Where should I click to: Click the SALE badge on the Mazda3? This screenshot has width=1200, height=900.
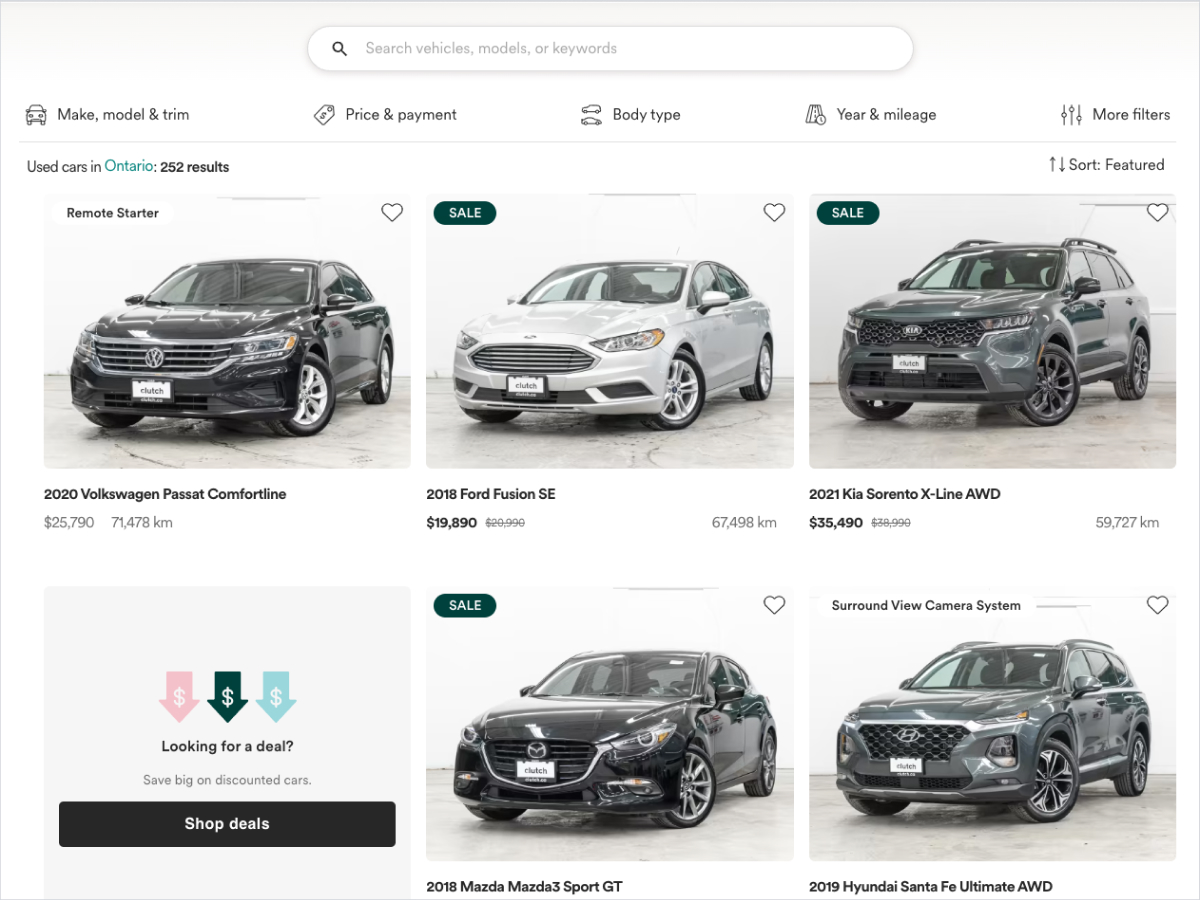(465, 605)
